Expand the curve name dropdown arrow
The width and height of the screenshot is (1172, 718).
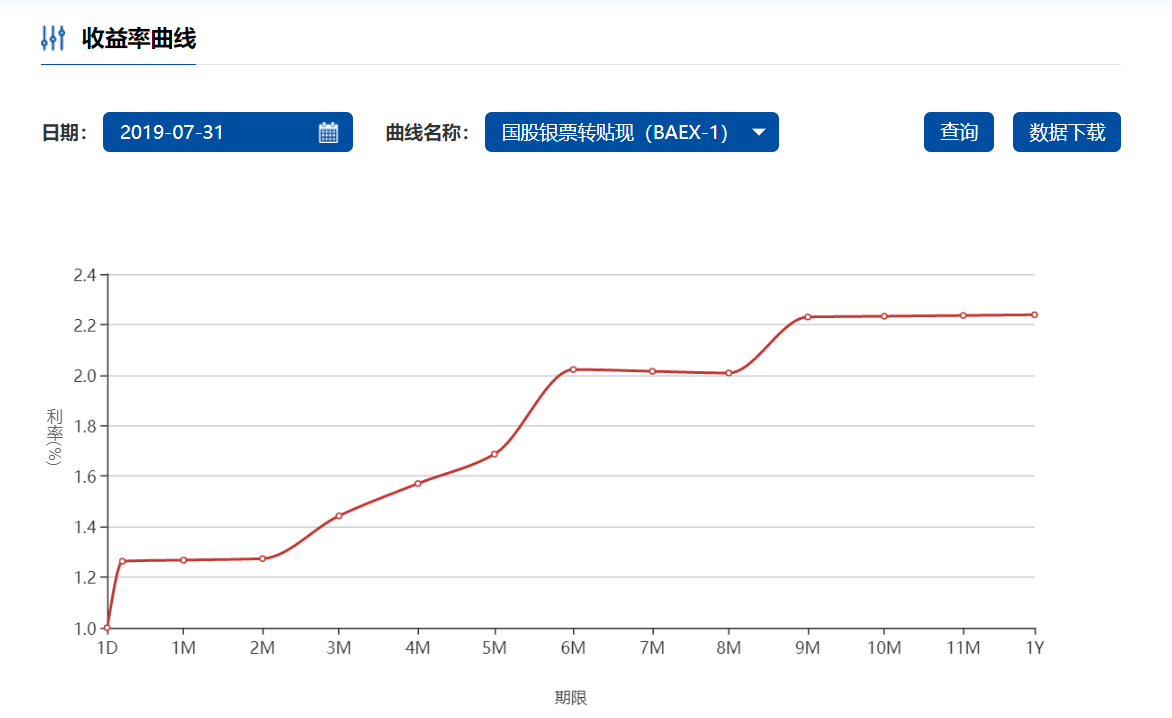(x=758, y=132)
